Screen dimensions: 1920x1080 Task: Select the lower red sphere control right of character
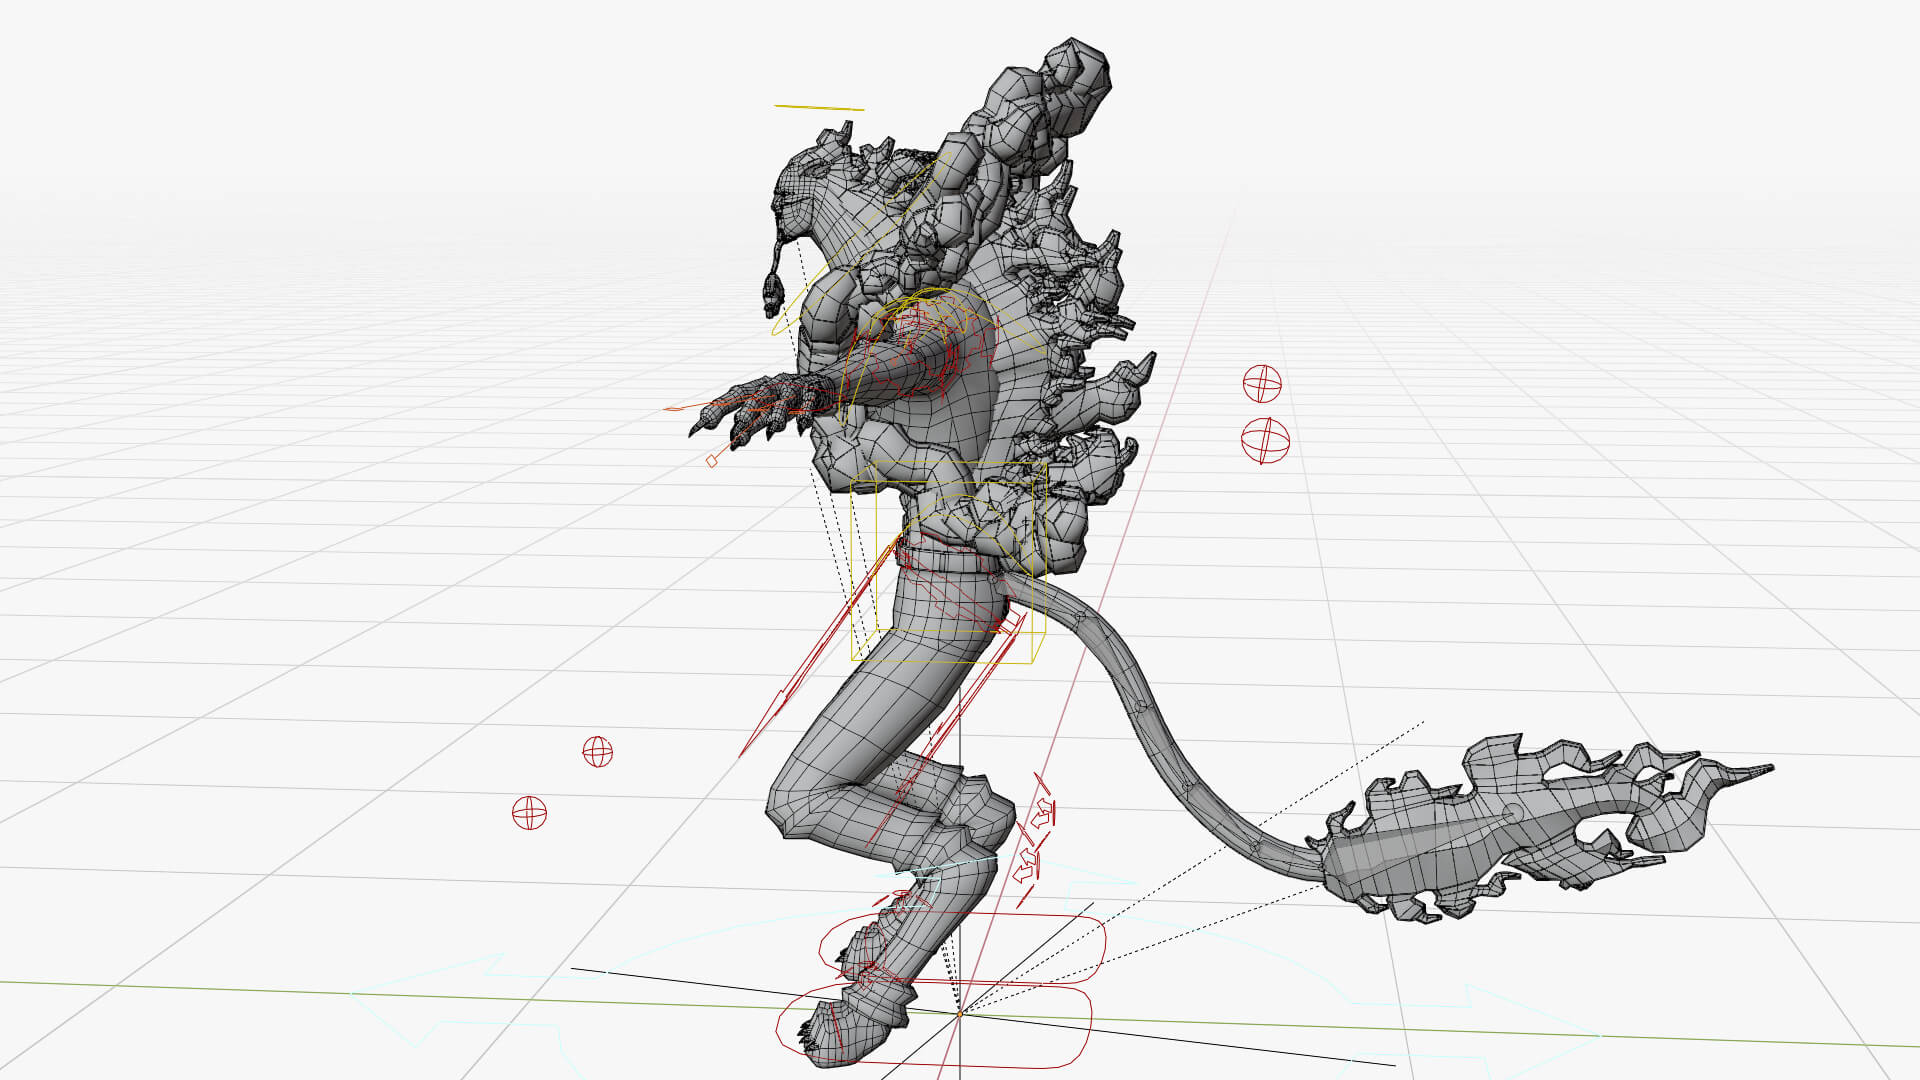(x=1265, y=440)
